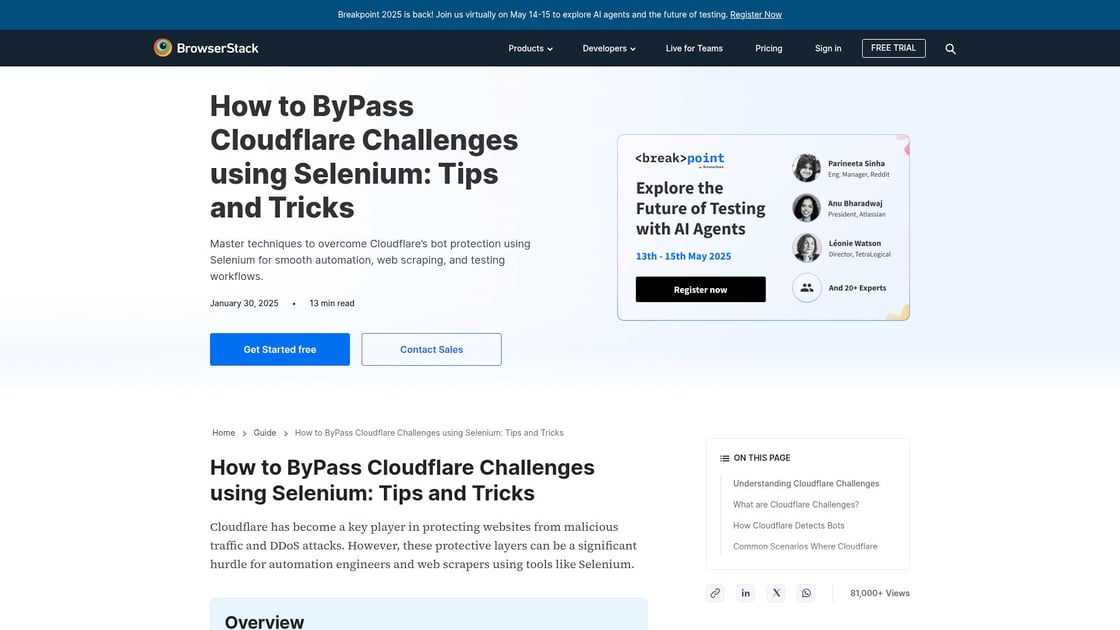The image size is (1120, 630).
Task: Share the article on X
Action: [x=776, y=593]
